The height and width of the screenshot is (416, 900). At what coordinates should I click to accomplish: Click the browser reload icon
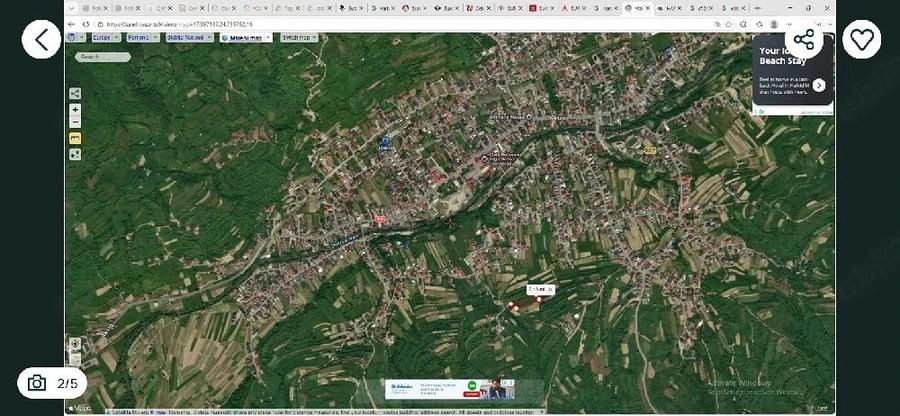(86, 24)
